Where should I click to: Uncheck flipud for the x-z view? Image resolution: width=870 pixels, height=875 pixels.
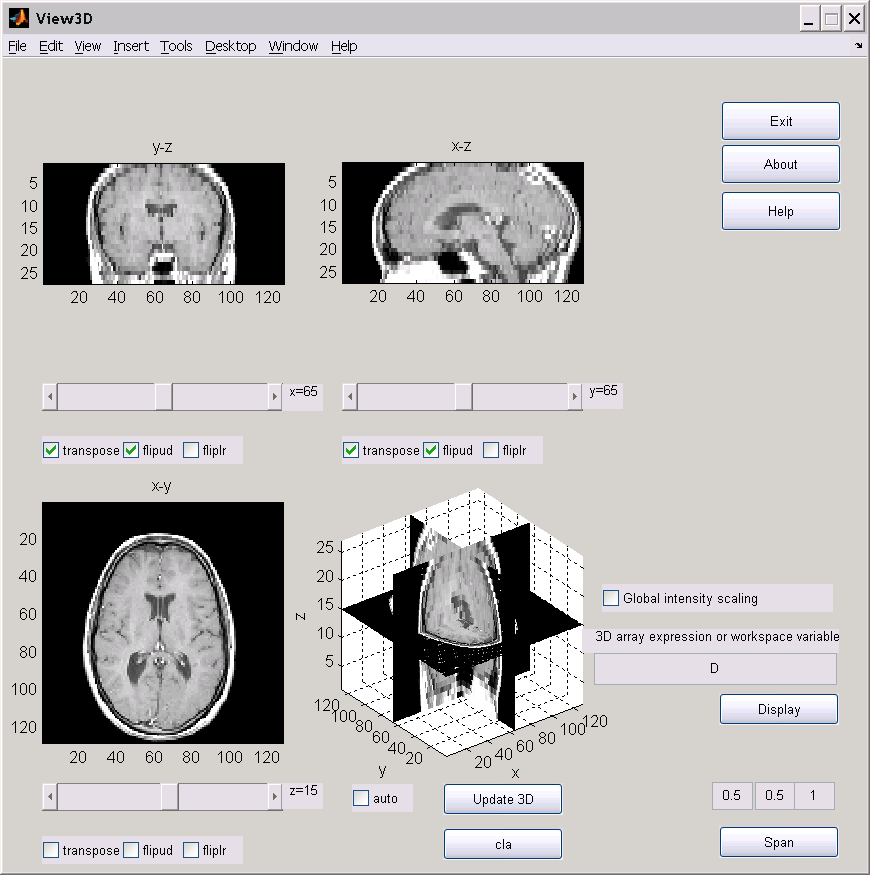coord(431,450)
